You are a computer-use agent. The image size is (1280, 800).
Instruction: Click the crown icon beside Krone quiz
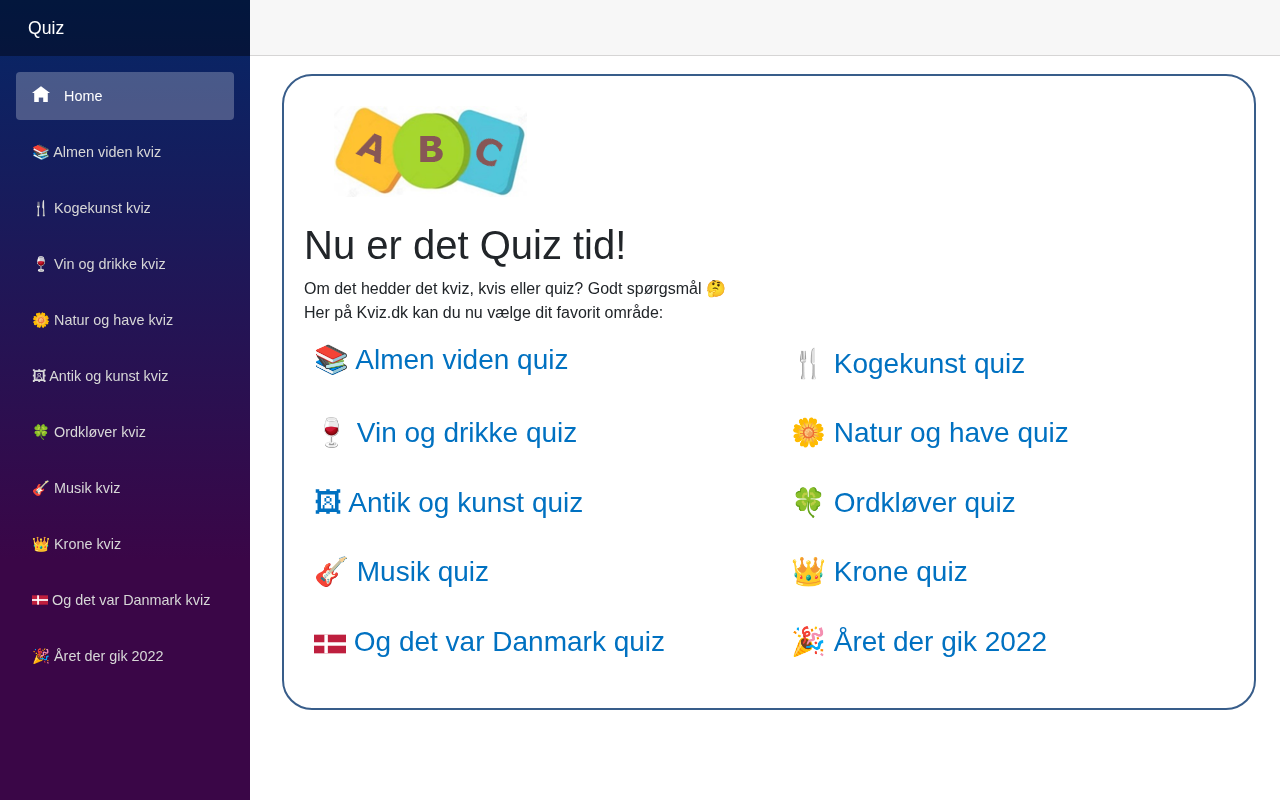tap(808, 572)
